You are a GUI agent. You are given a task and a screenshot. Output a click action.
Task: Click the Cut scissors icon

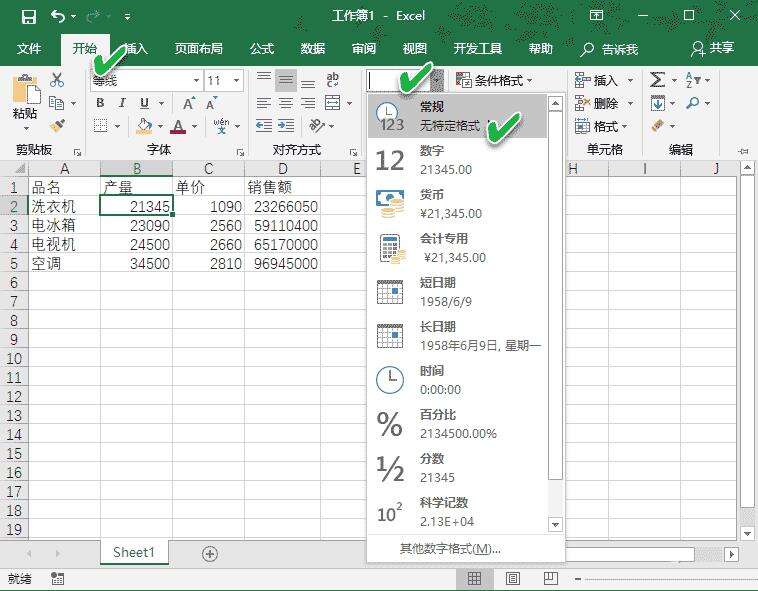57,81
